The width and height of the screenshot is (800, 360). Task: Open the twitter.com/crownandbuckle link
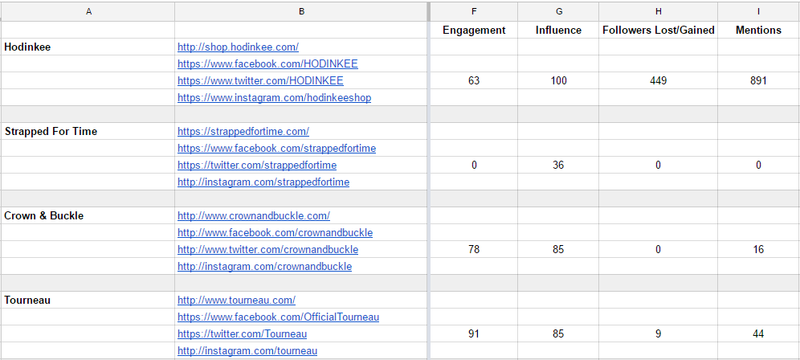click(267, 250)
